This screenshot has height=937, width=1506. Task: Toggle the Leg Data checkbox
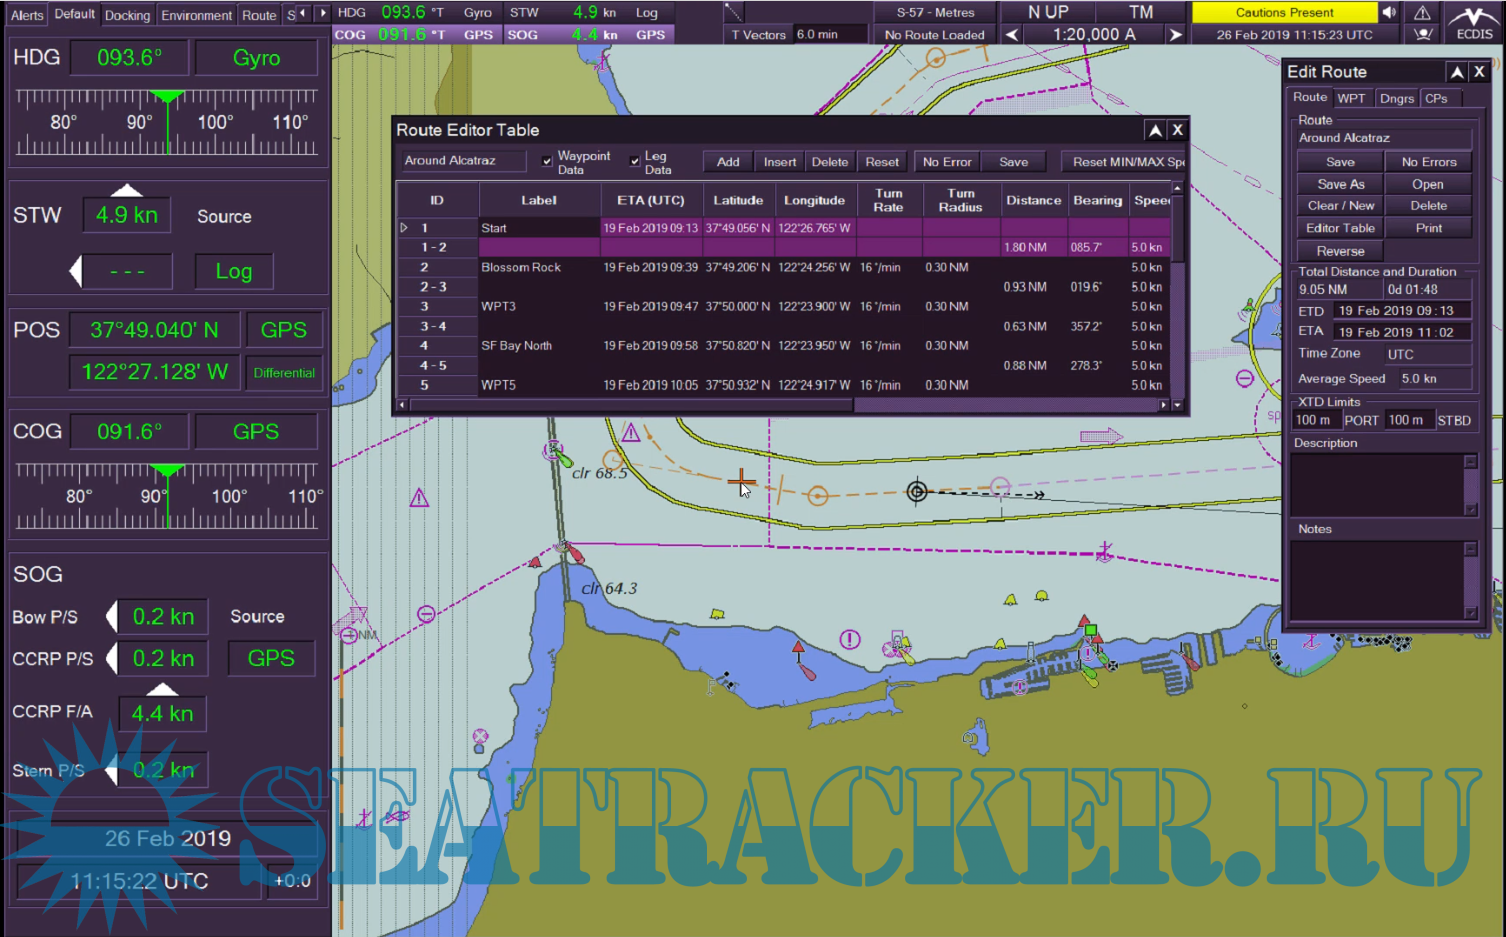(634, 161)
